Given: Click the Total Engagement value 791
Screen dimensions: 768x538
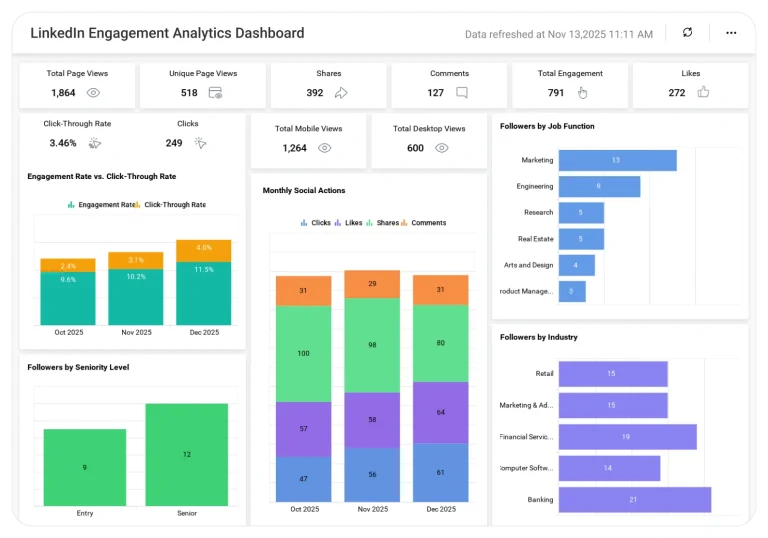Looking at the screenshot, I should coord(556,93).
